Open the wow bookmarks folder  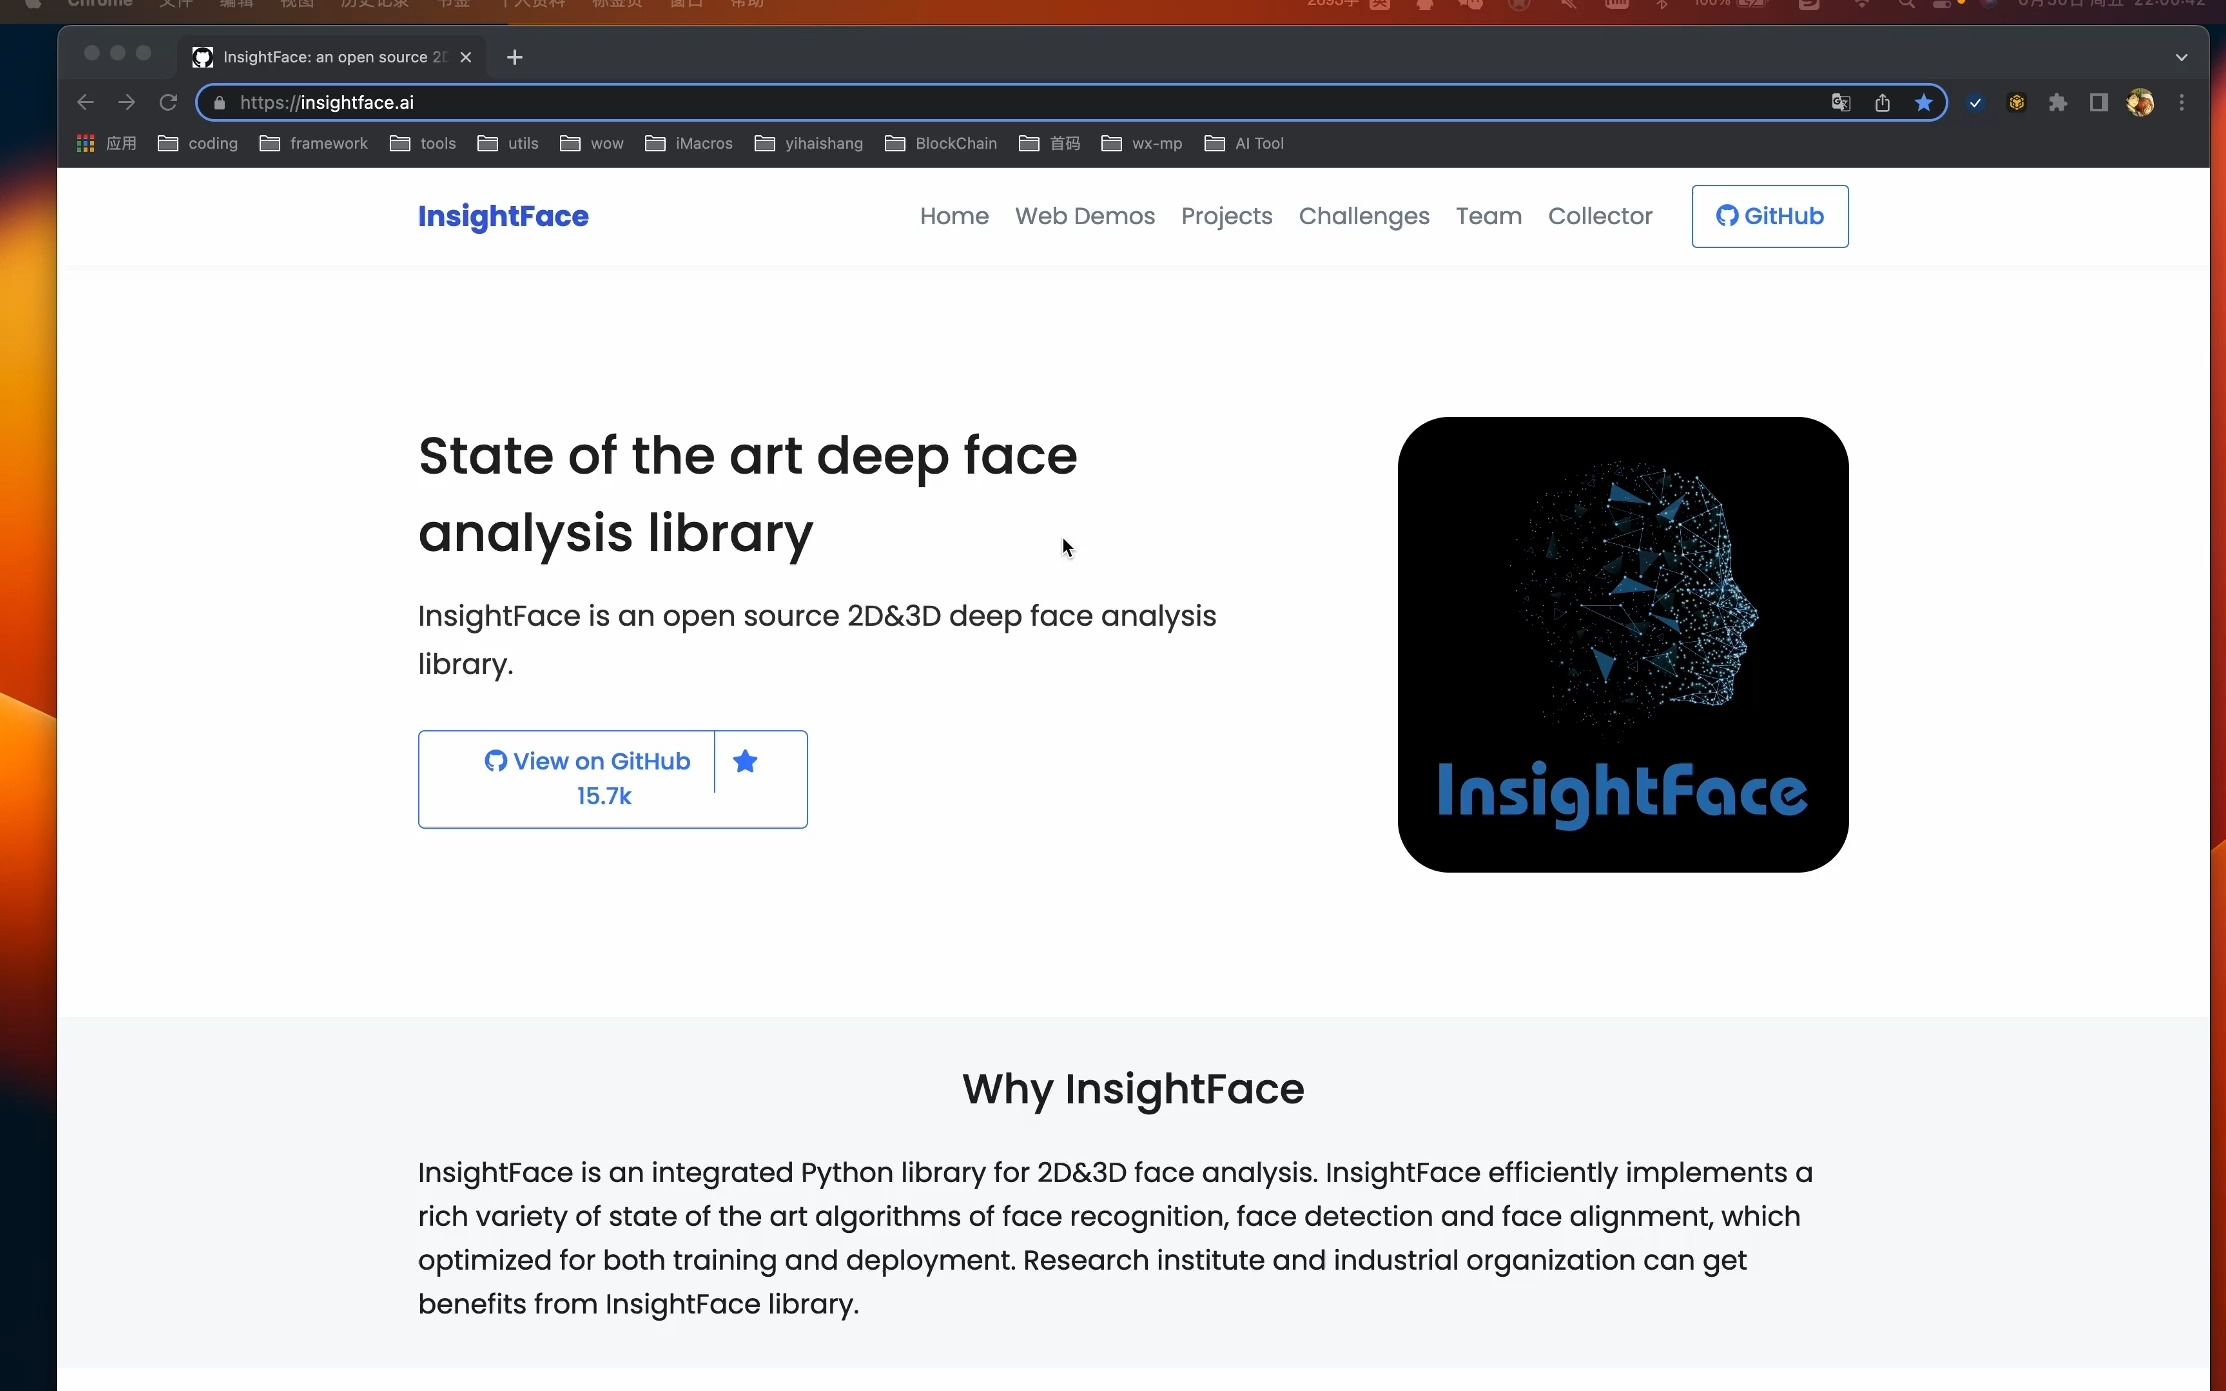click(592, 143)
